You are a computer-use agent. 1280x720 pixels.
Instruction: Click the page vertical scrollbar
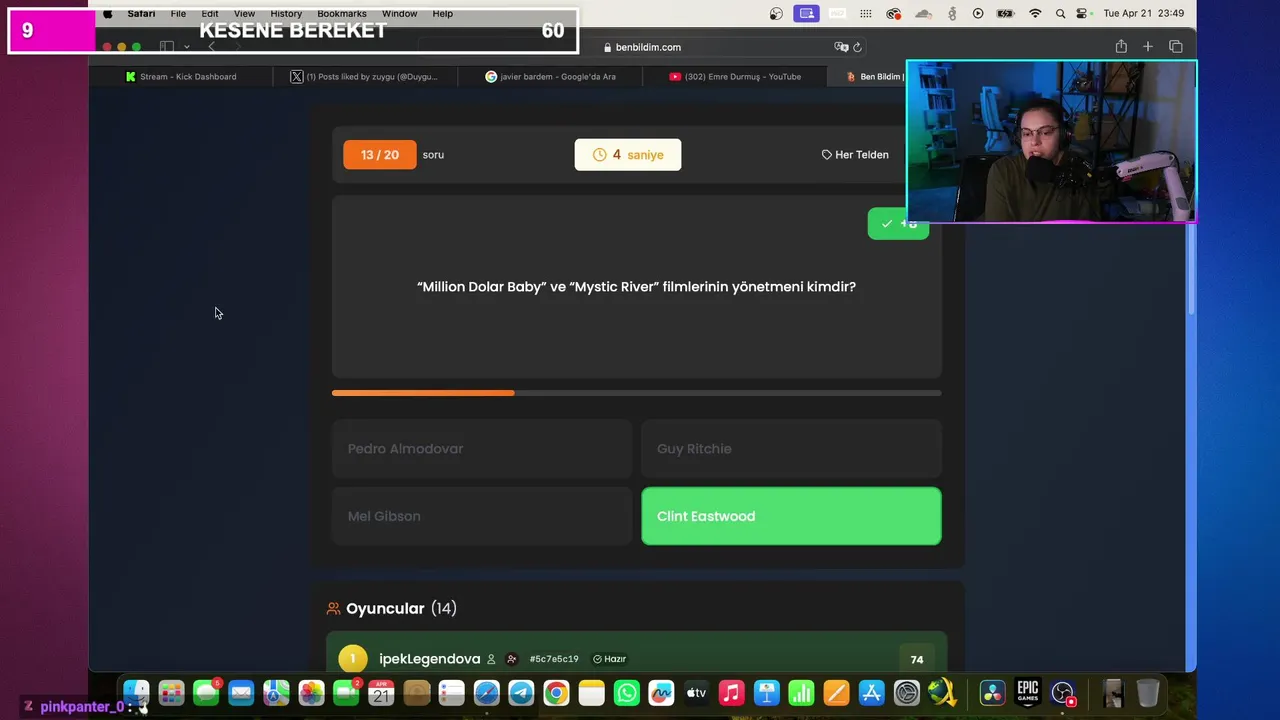tap(1191, 270)
